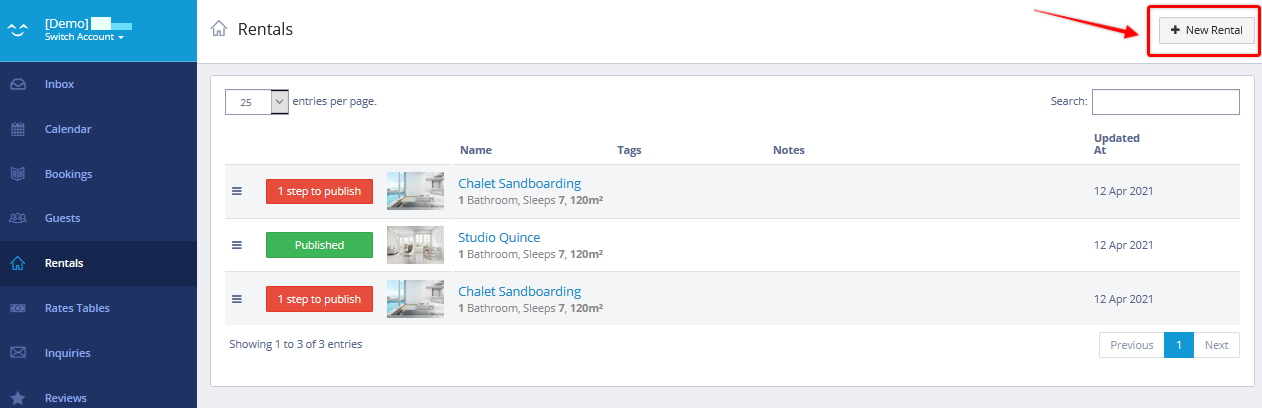This screenshot has height=408, width=1262.
Task: Click the Studio Quince thumbnail image
Action: (x=415, y=245)
